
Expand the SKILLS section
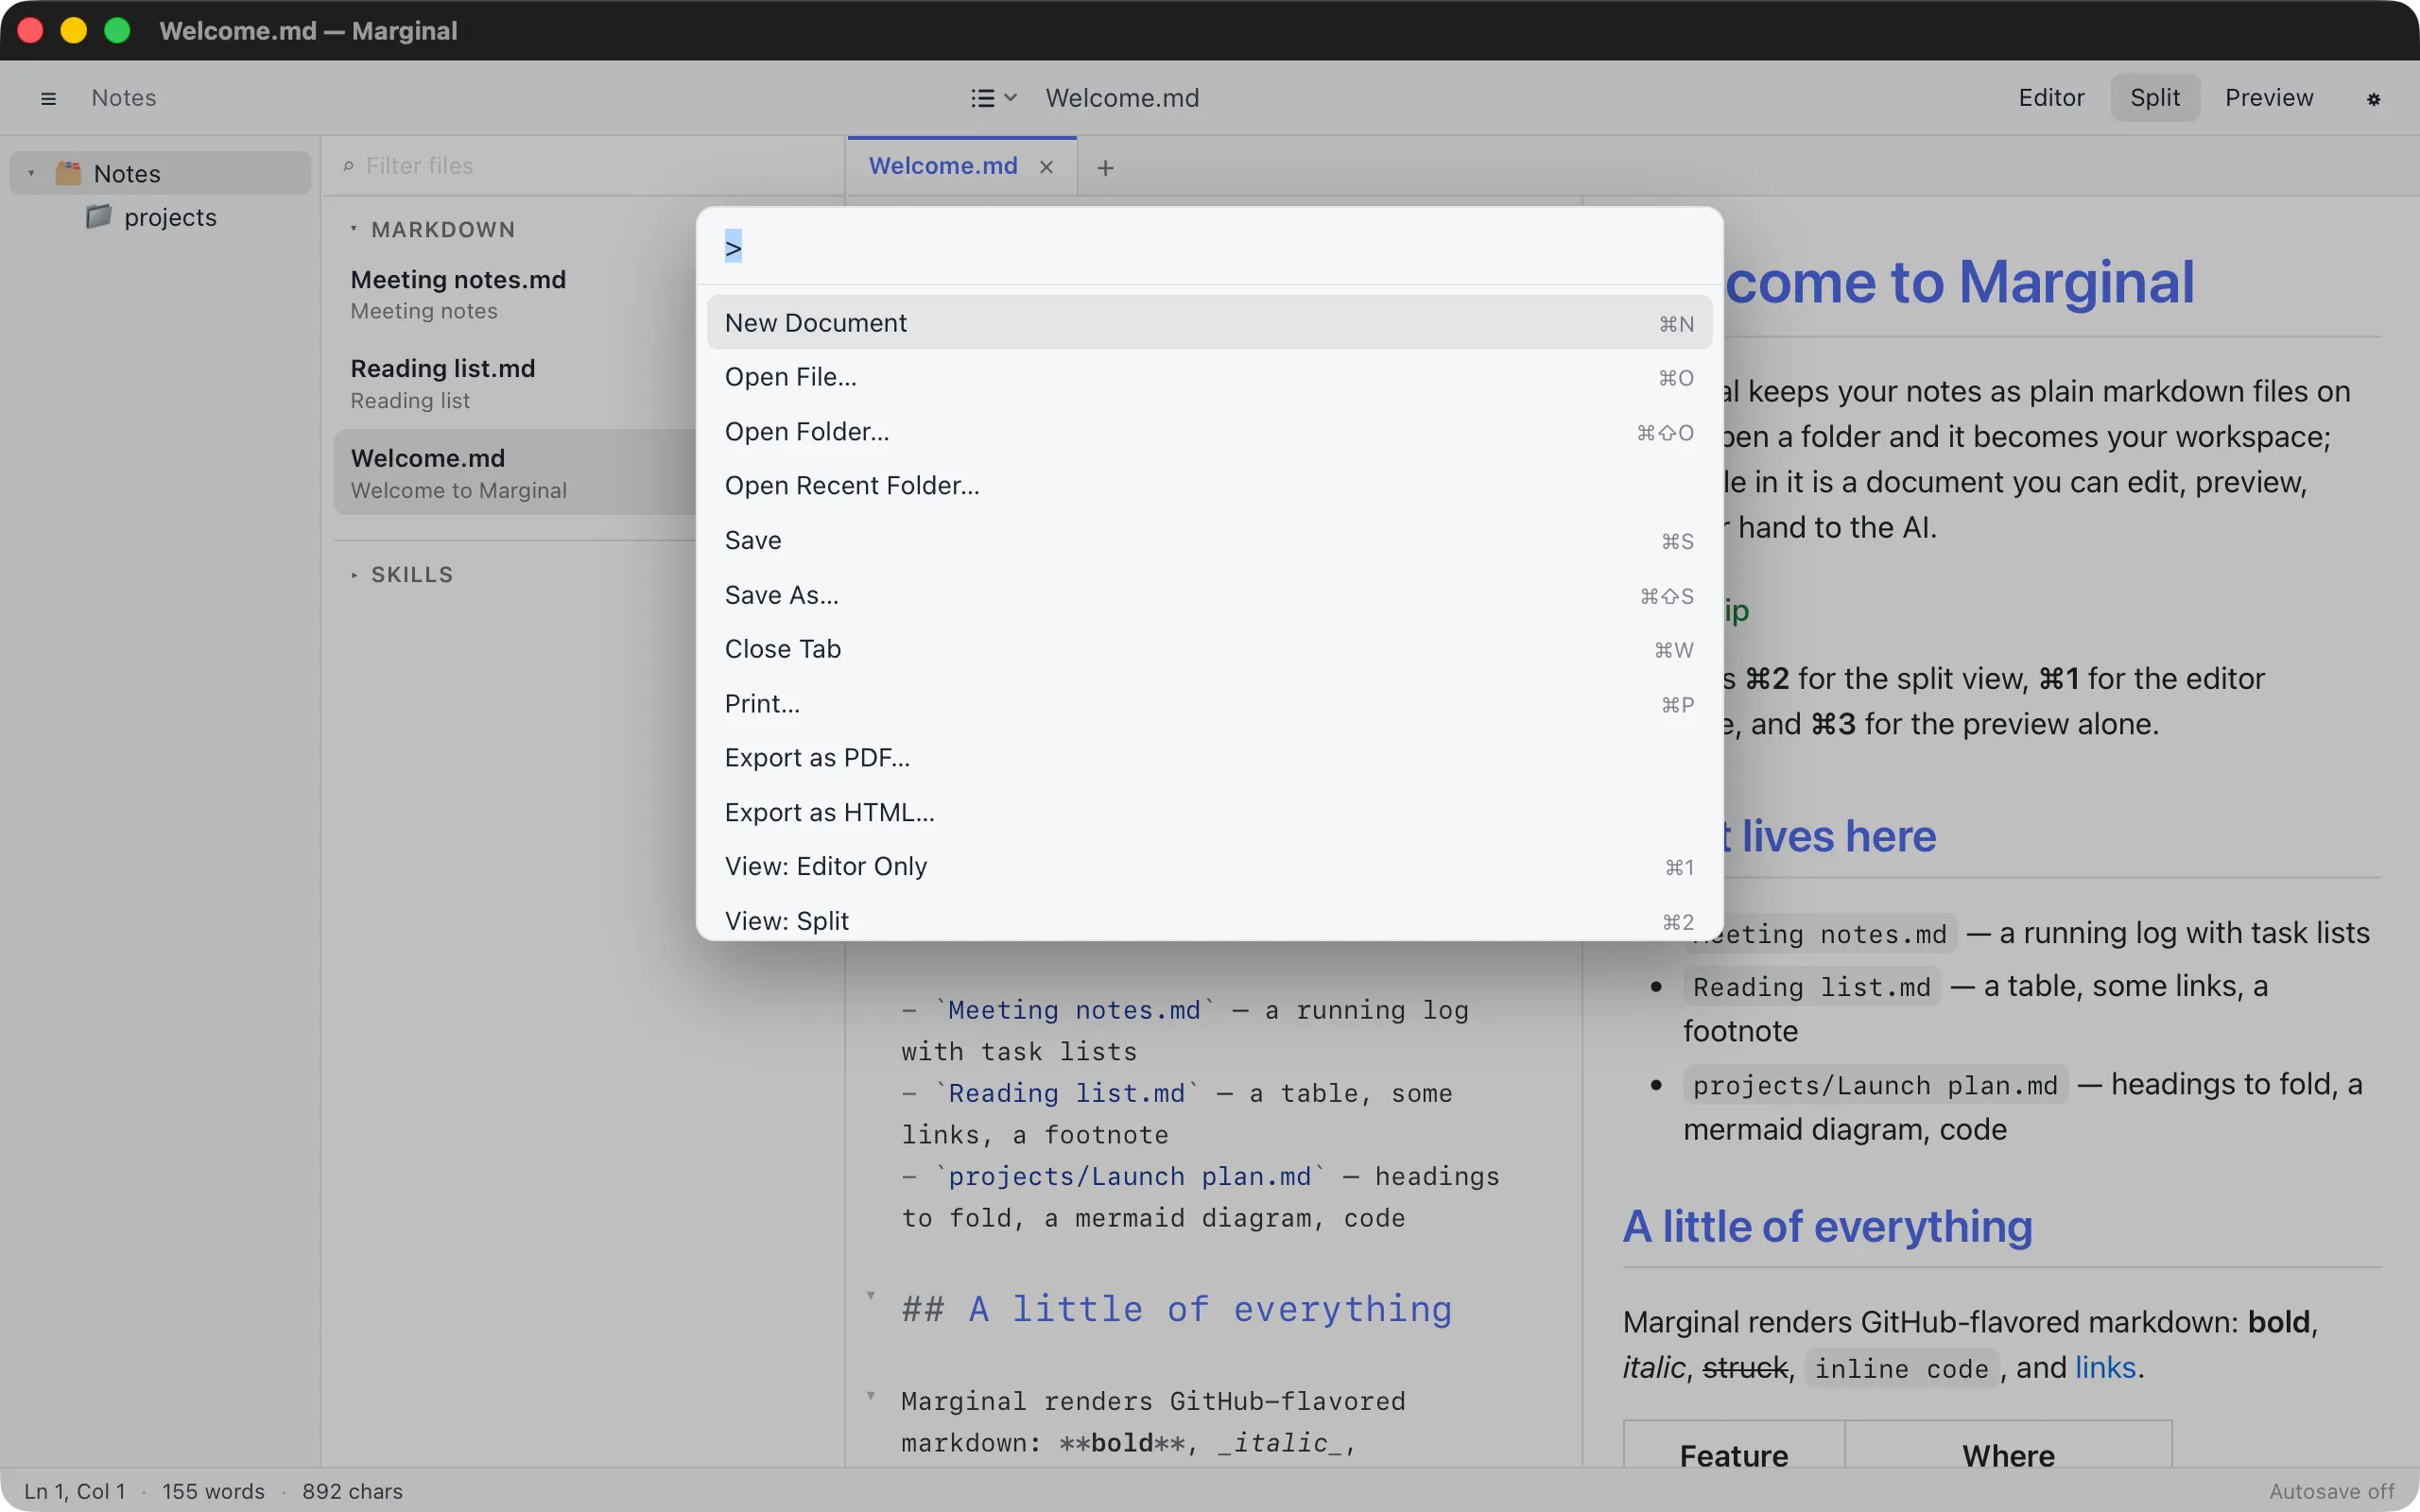(353, 575)
